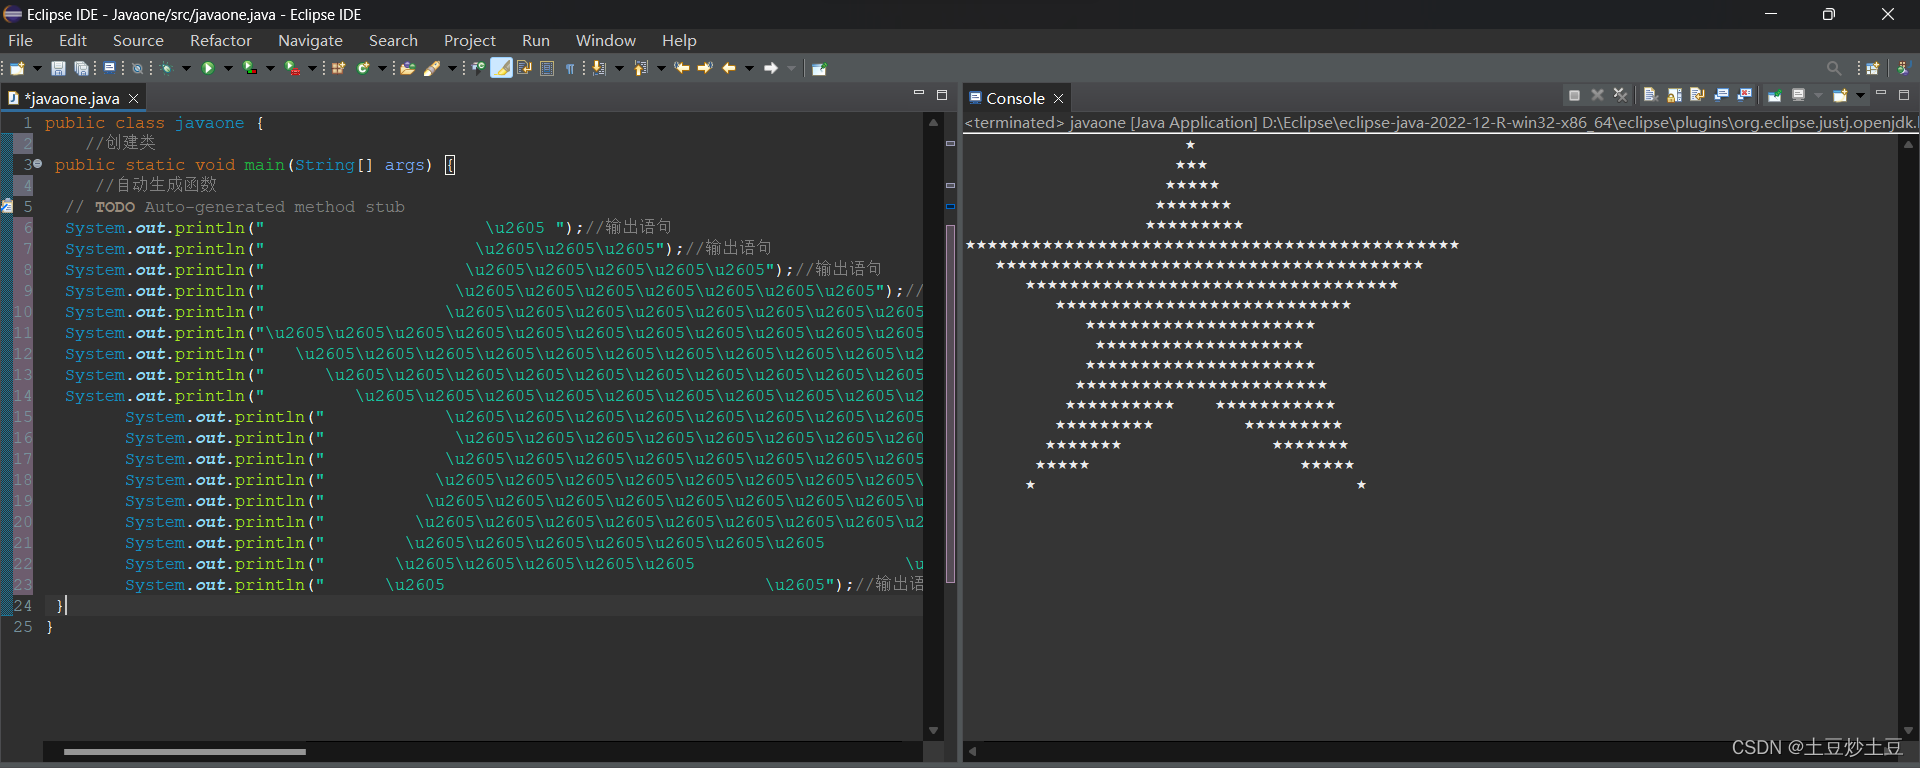Jump to Next Annotation icon
The image size is (1920, 768).
[x=598, y=68]
